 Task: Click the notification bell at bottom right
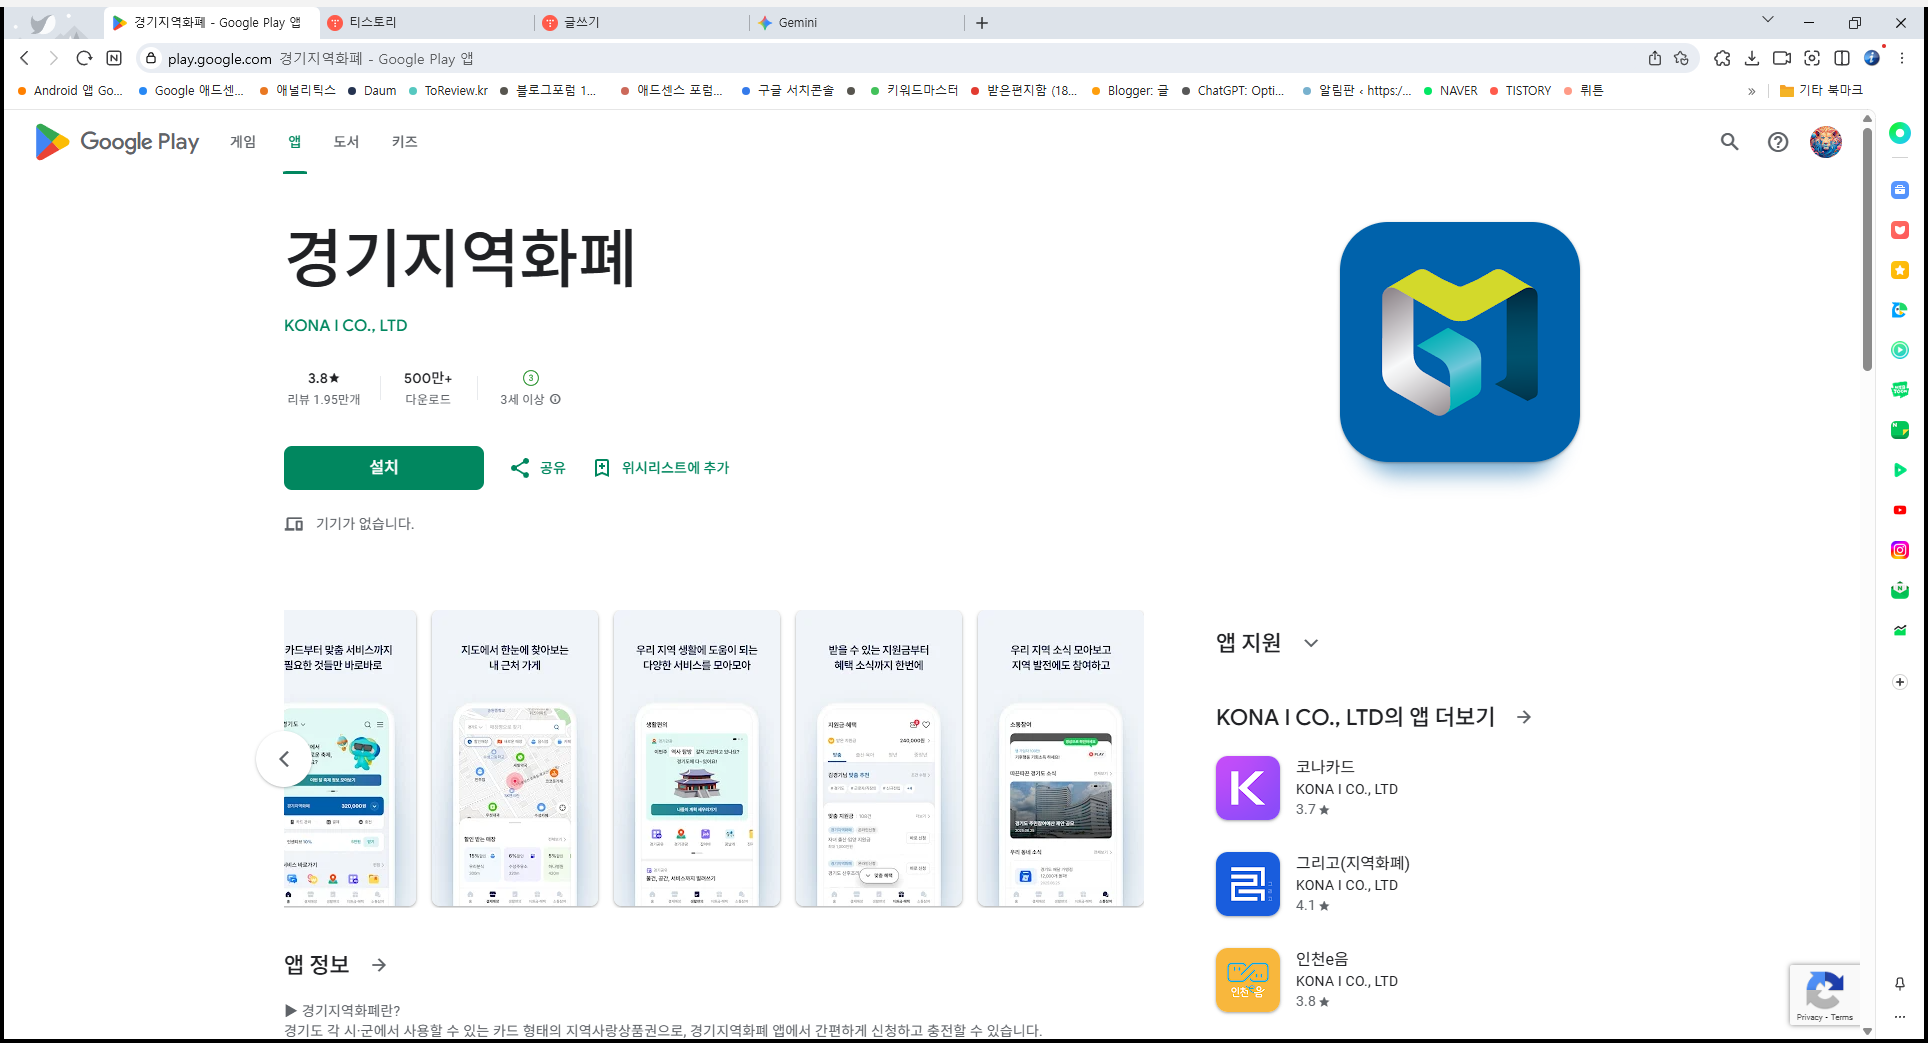point(1900,984)
